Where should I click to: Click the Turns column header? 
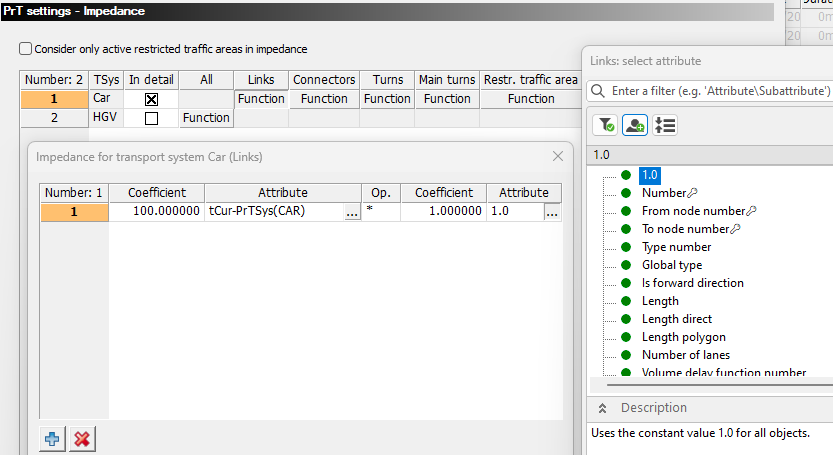click(x=387, y=80)
